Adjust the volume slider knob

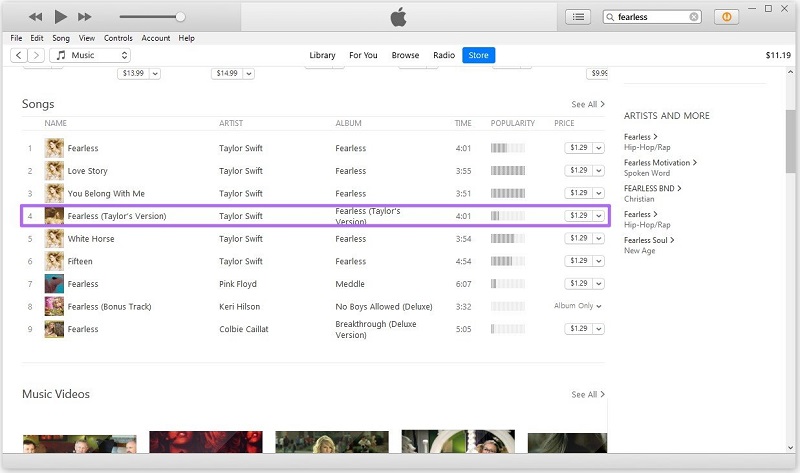pos(180,17)
